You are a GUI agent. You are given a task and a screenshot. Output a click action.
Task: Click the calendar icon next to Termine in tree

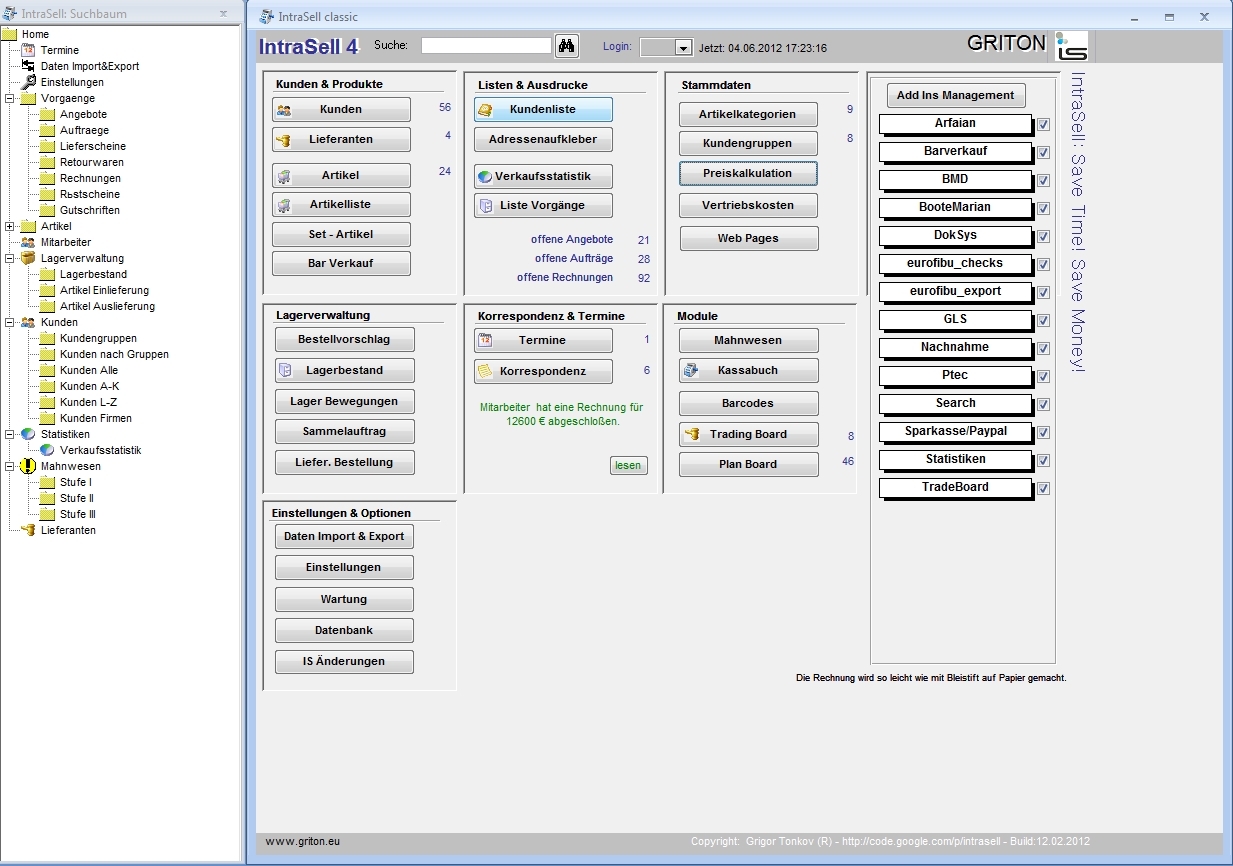pos(28,50)
